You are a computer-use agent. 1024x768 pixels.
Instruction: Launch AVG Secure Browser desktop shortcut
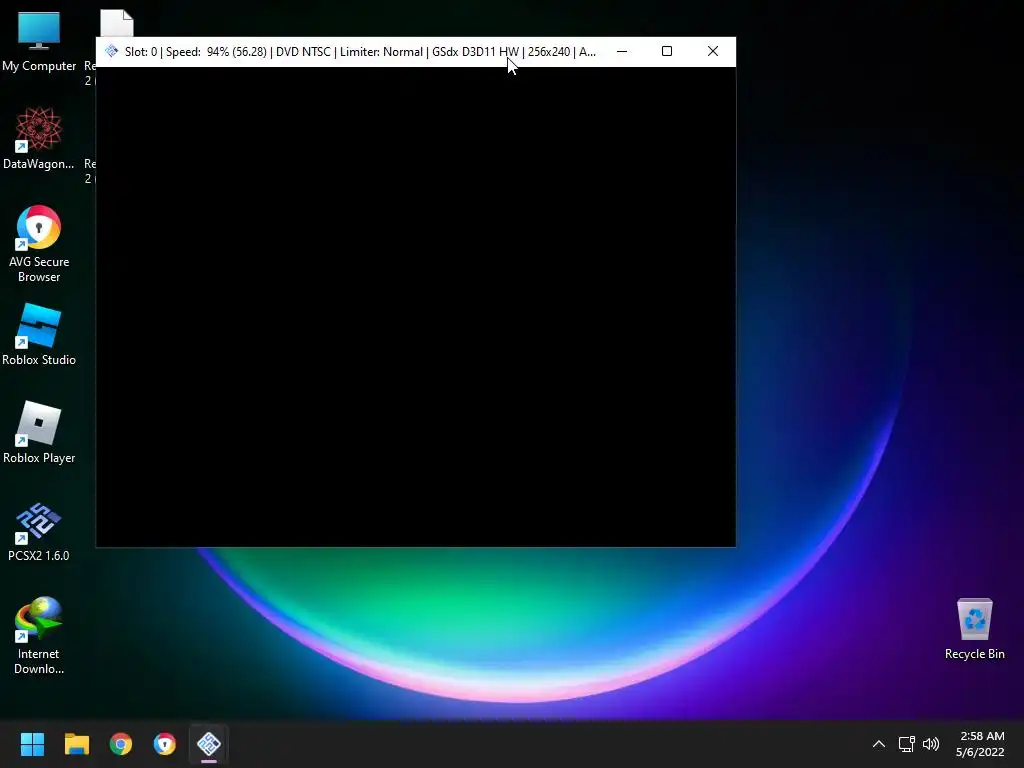pyautogui.click(x=39, y=244)
